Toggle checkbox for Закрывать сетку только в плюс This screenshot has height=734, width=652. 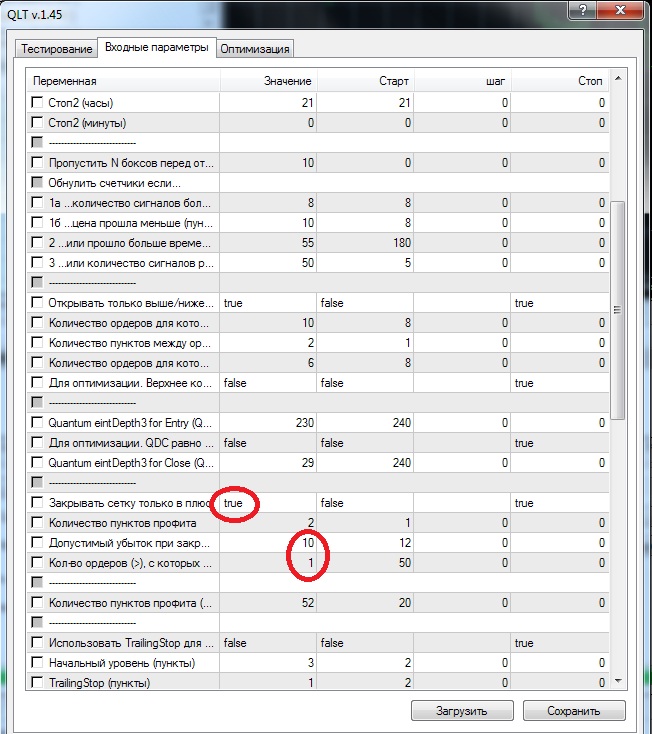point(37,503)
